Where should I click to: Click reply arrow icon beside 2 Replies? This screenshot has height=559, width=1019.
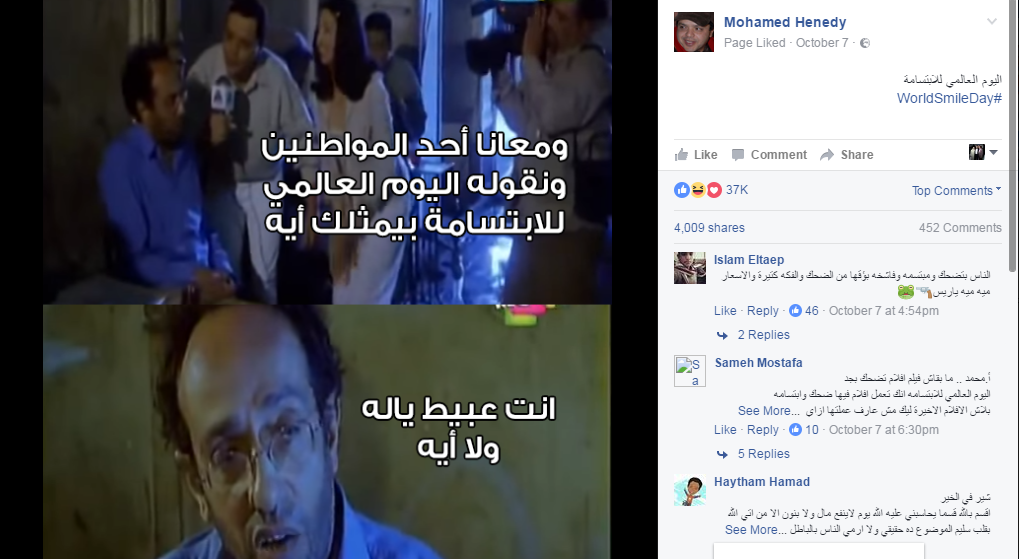[x=722, y=335]
